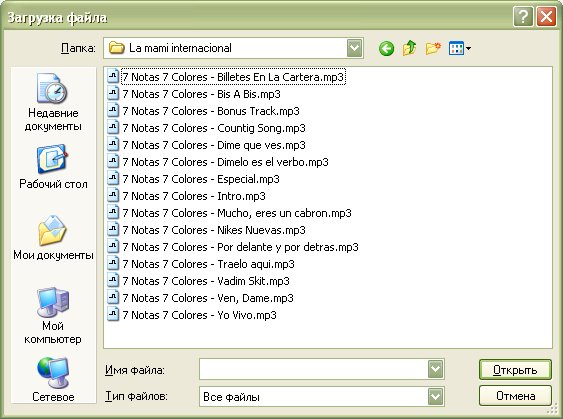Viewport: 563px width, 419px height.
Task: Select file name Countig Song.mp3
Action: [x=214, y=128]
